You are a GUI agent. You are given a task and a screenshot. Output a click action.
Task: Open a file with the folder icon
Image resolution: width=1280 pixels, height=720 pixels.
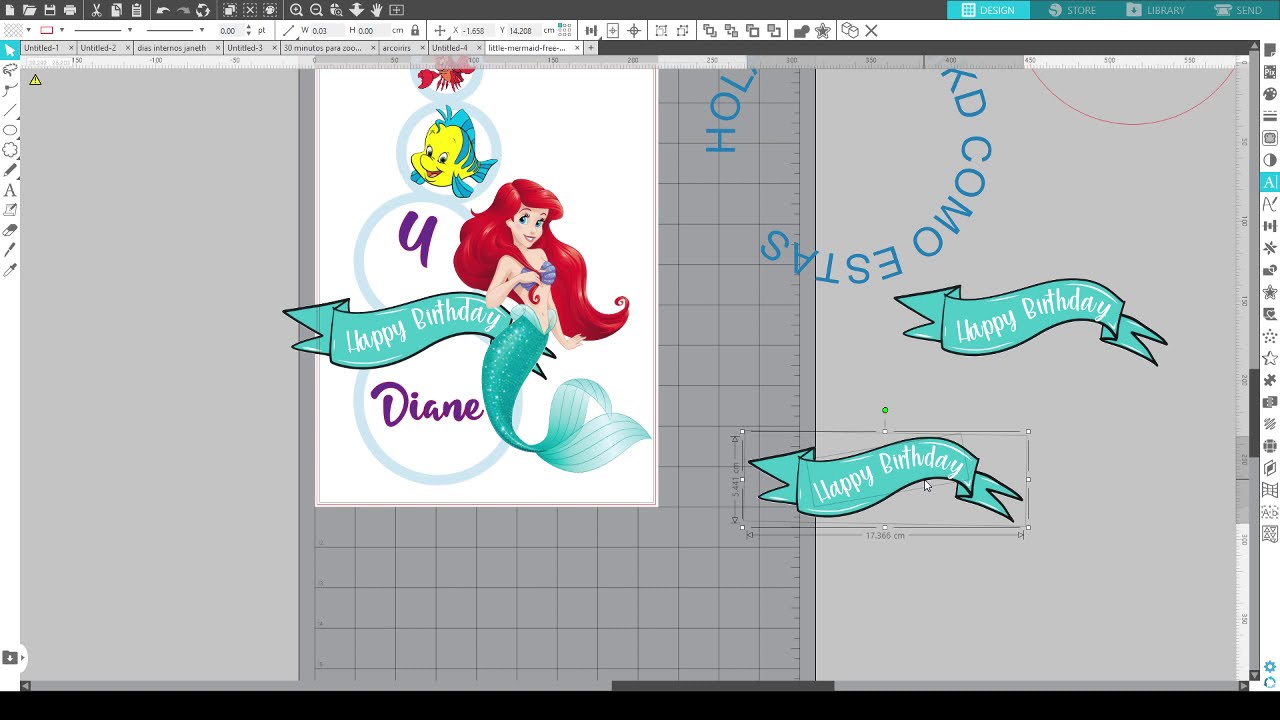[x=30, y=10]
